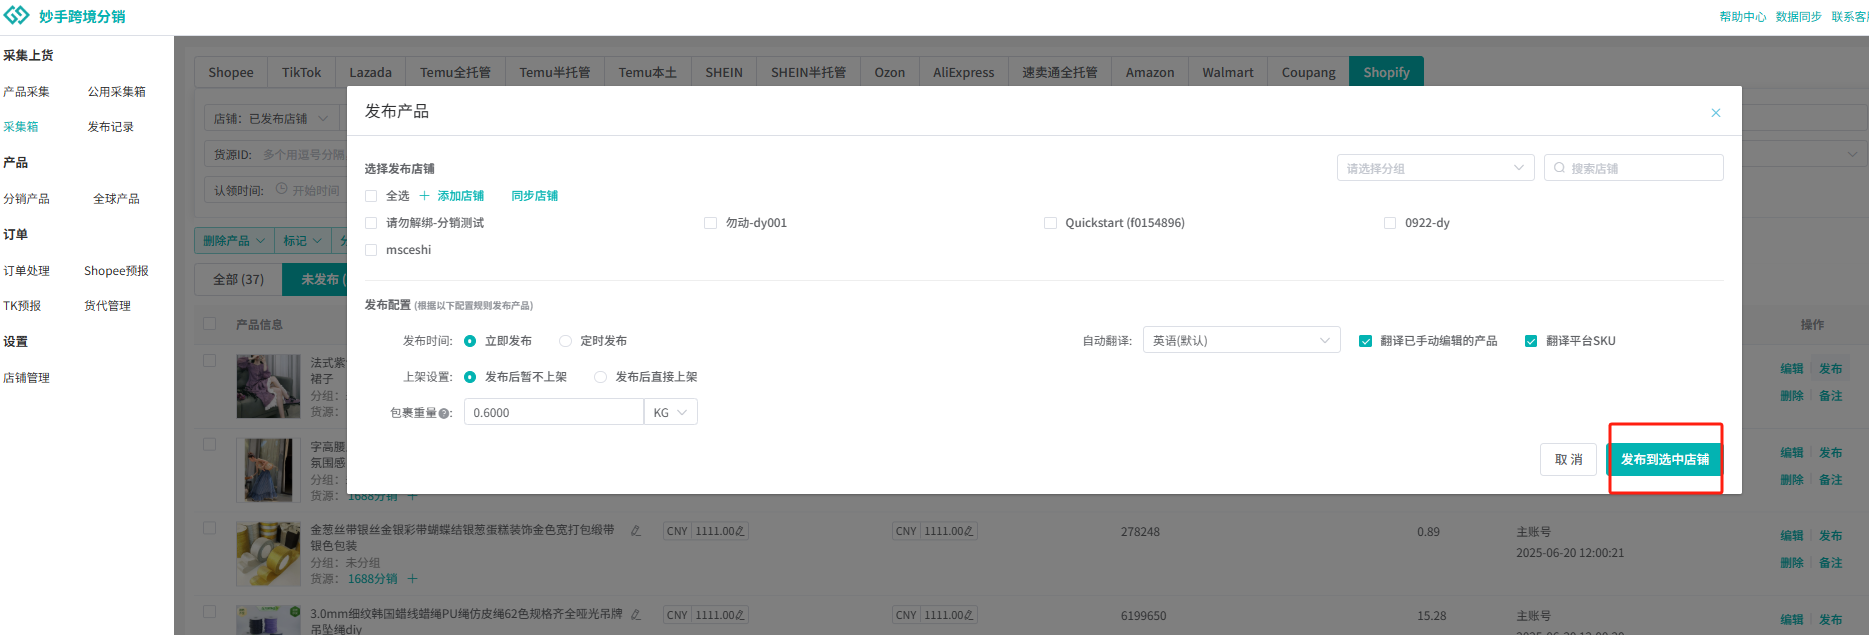
Task: Click the purple dress product thumbnail
Action: pyautogui.click(x=268, y=386)
